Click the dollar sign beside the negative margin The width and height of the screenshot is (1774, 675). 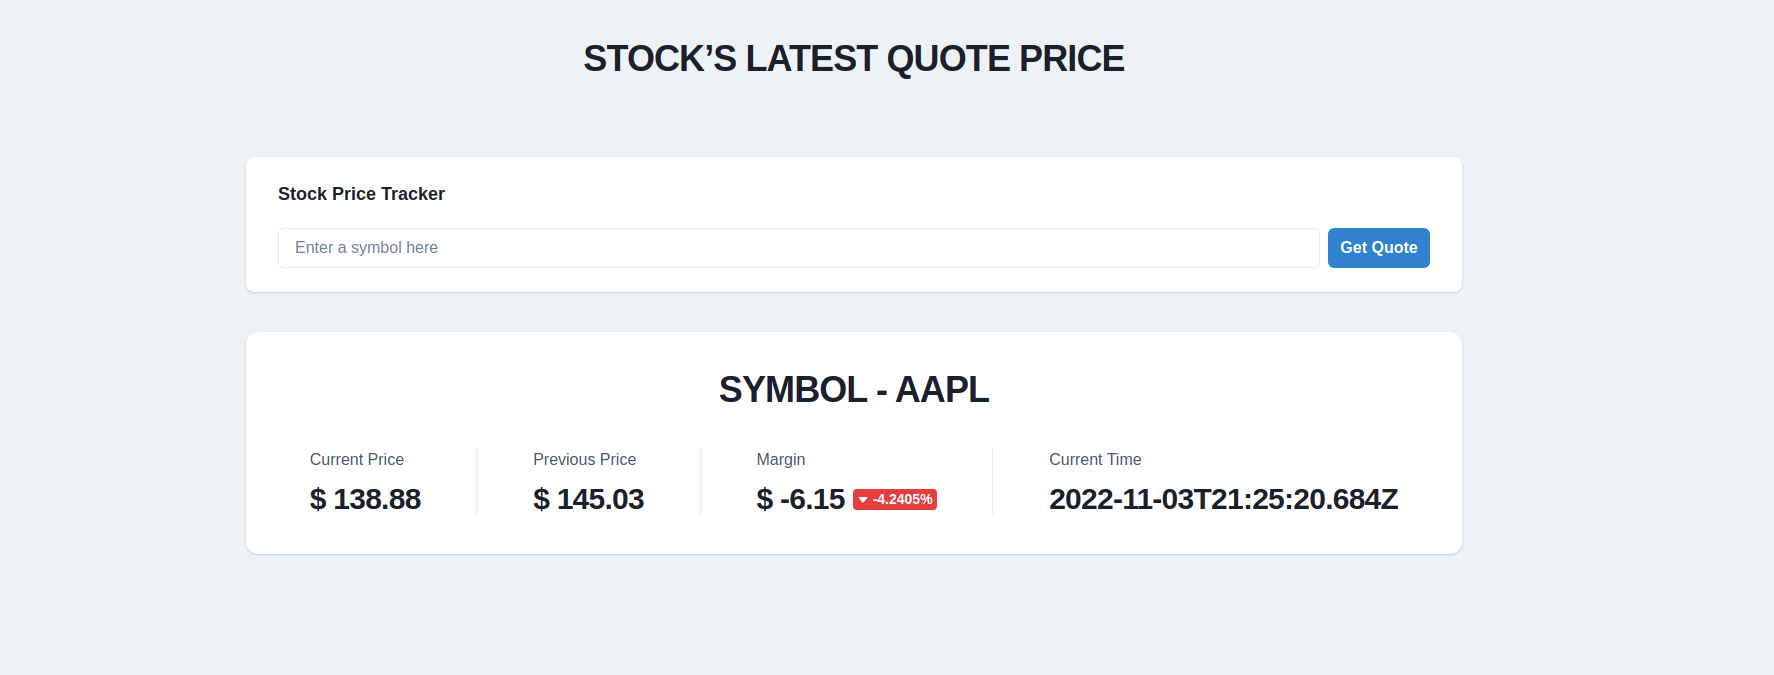[x=765, y=499]
